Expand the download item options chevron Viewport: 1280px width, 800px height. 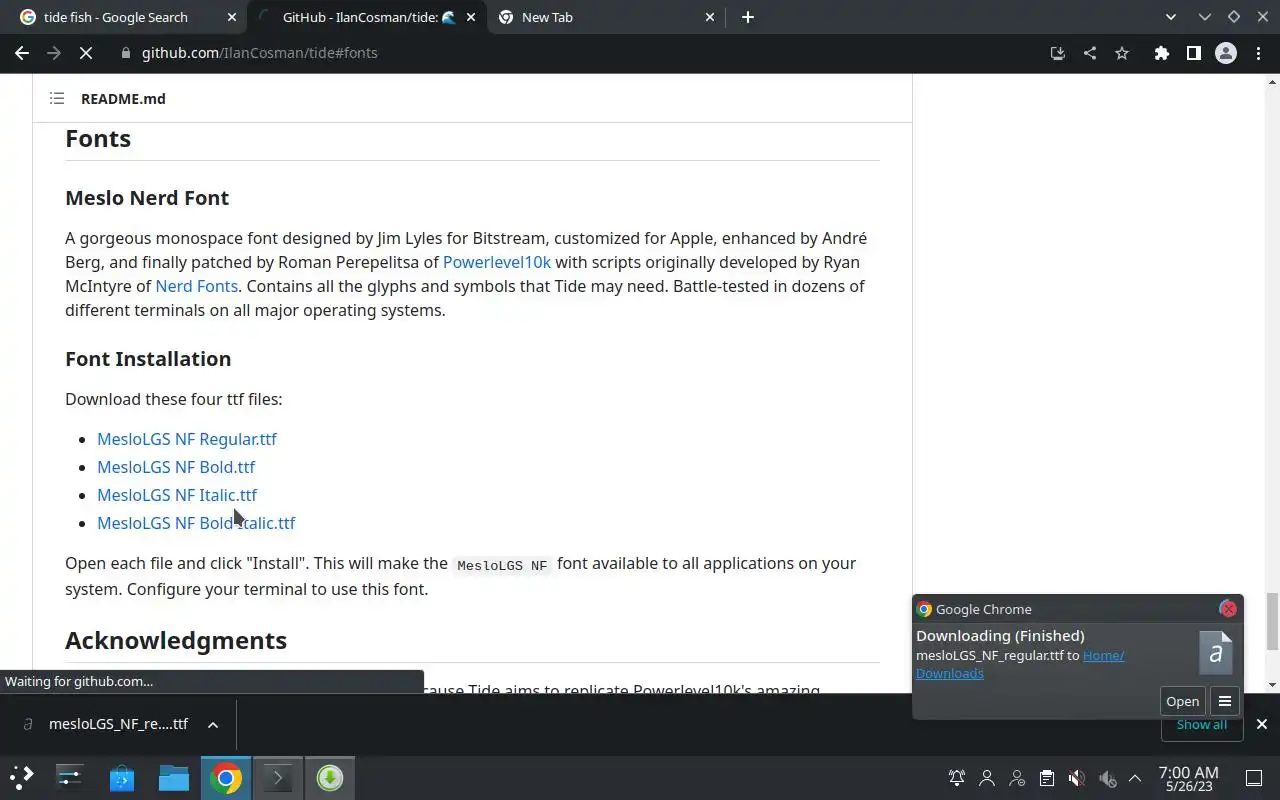(213, 724)
